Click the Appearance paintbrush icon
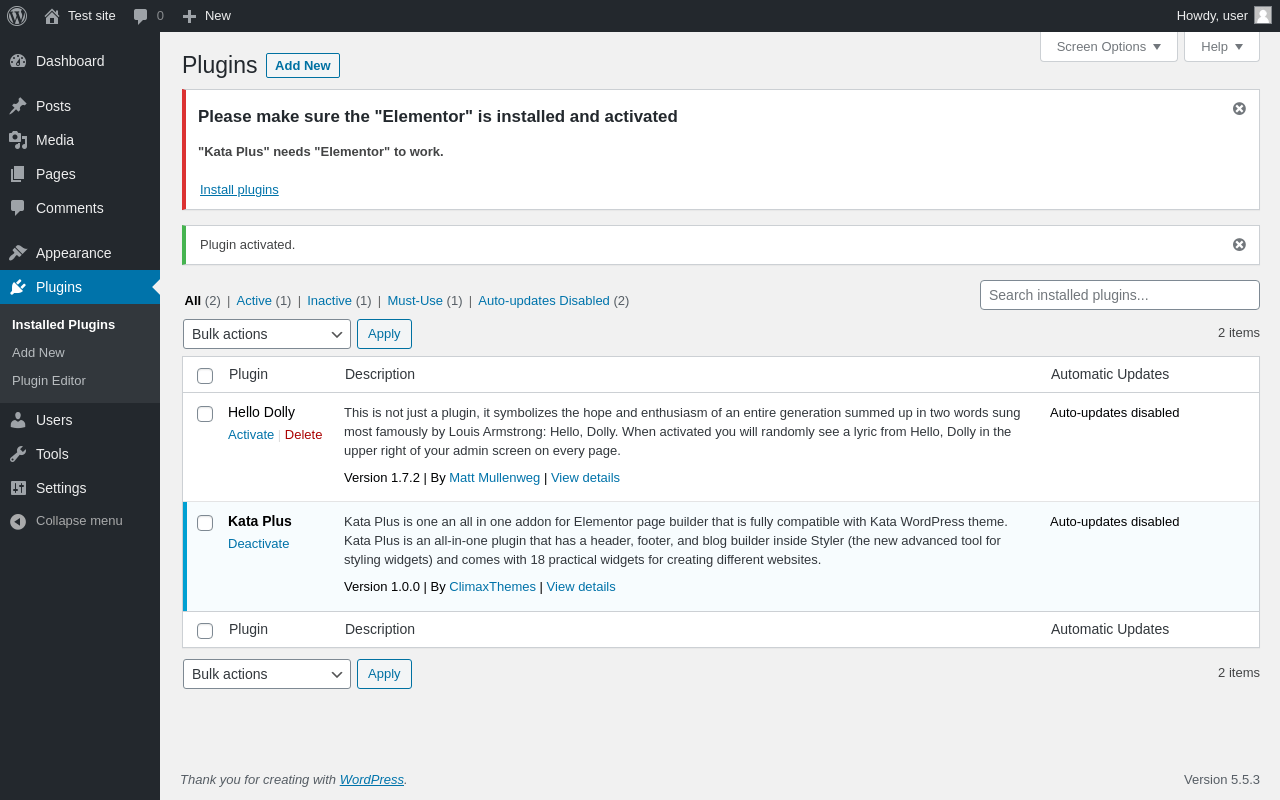Image resolution: width=1280 pixels, height=800 pixels. (18, 253)
